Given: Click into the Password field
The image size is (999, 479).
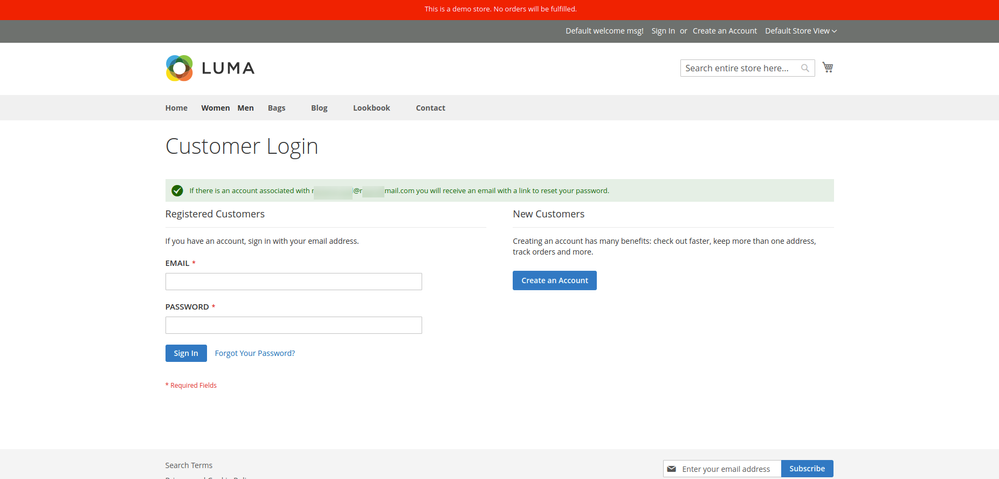Looking at the screenshot, I should click(x=293, y=325).
